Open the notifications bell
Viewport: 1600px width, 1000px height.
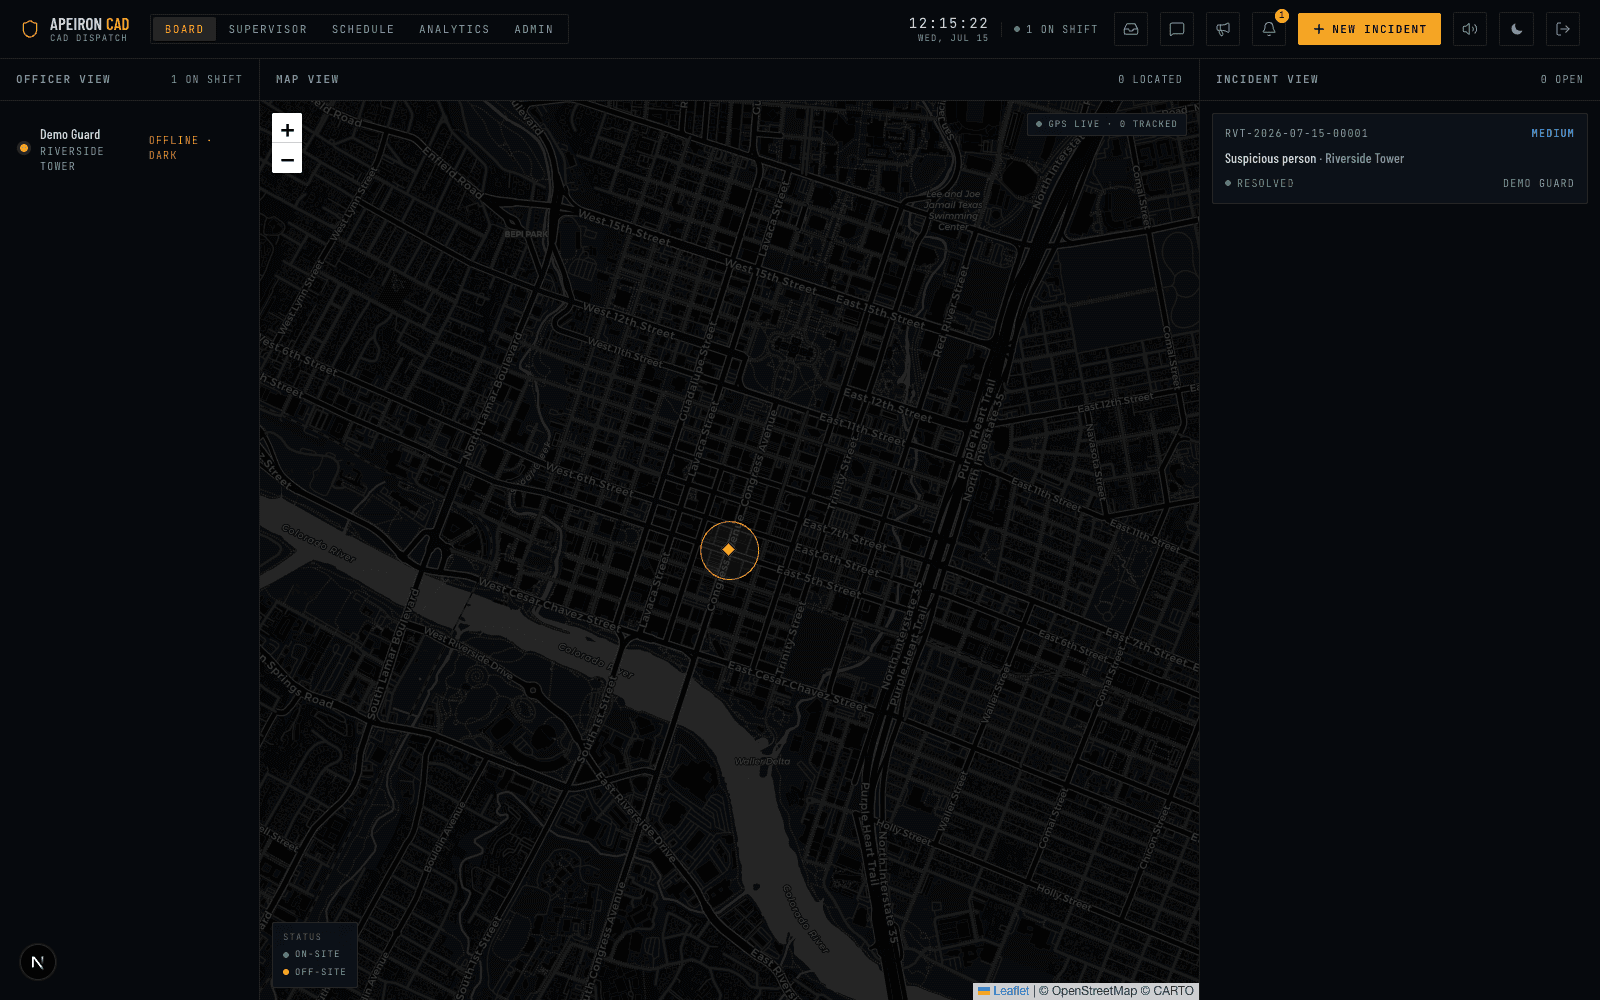pos(1269,29)
